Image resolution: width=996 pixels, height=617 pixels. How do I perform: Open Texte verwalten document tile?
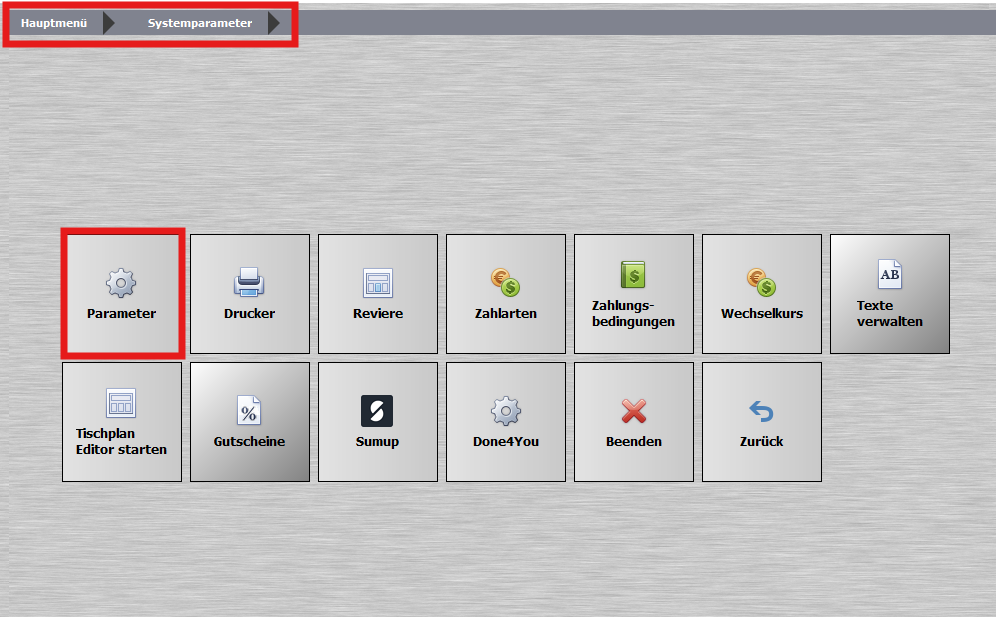[x=890, y=294]
